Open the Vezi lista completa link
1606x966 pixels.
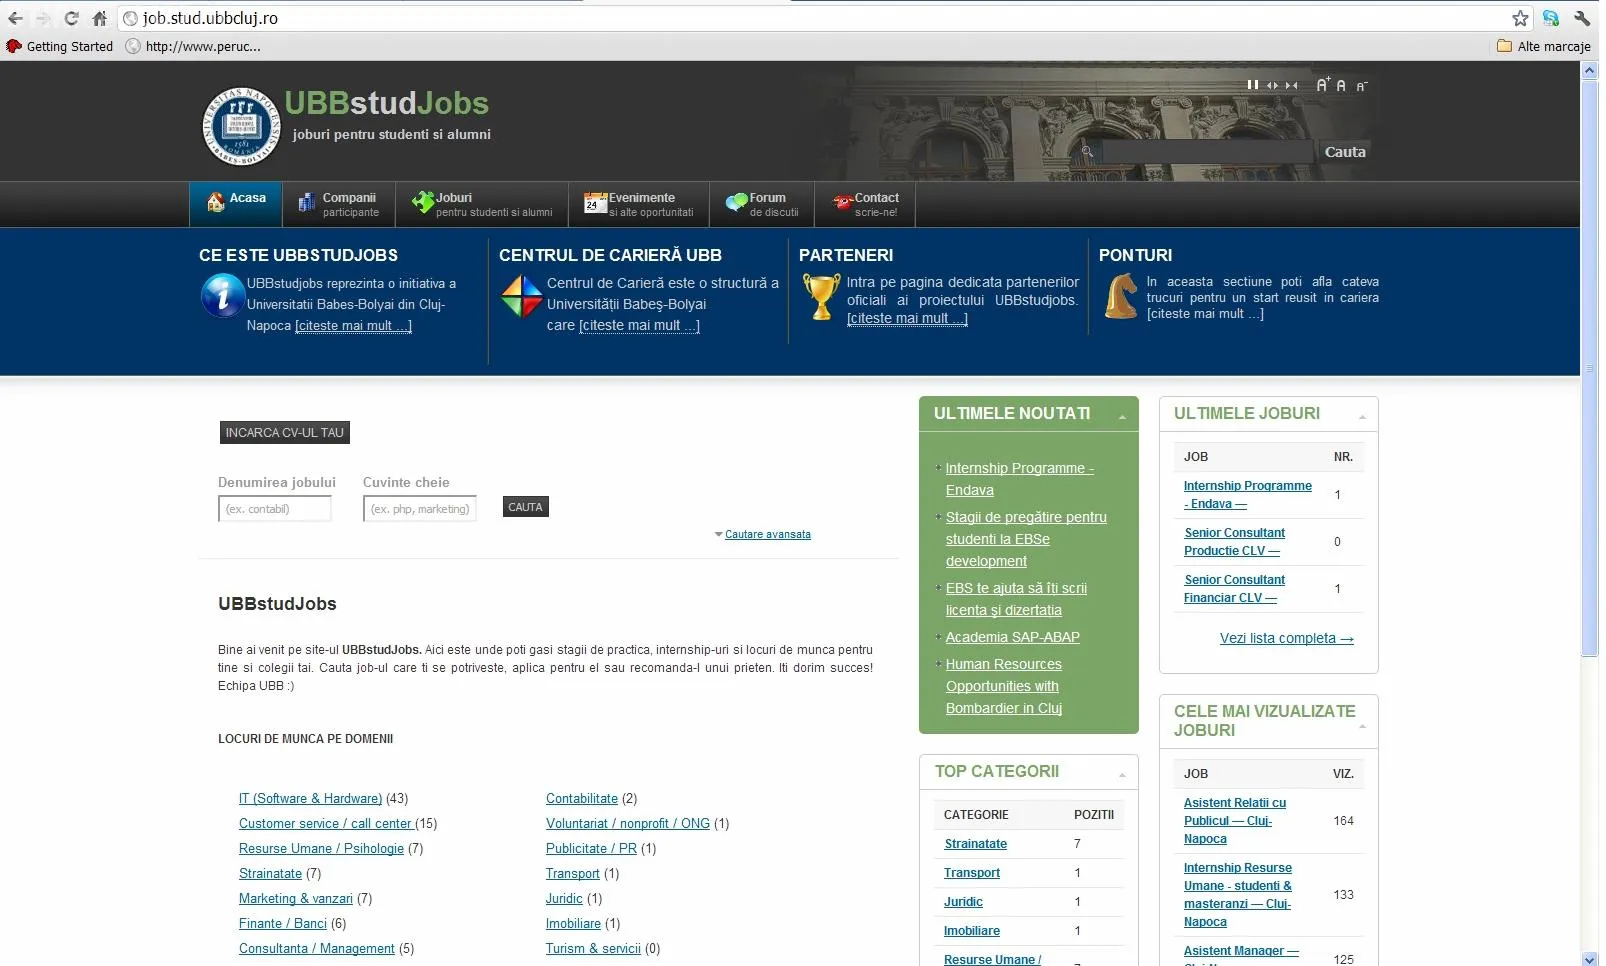[x=1286, y=638]
